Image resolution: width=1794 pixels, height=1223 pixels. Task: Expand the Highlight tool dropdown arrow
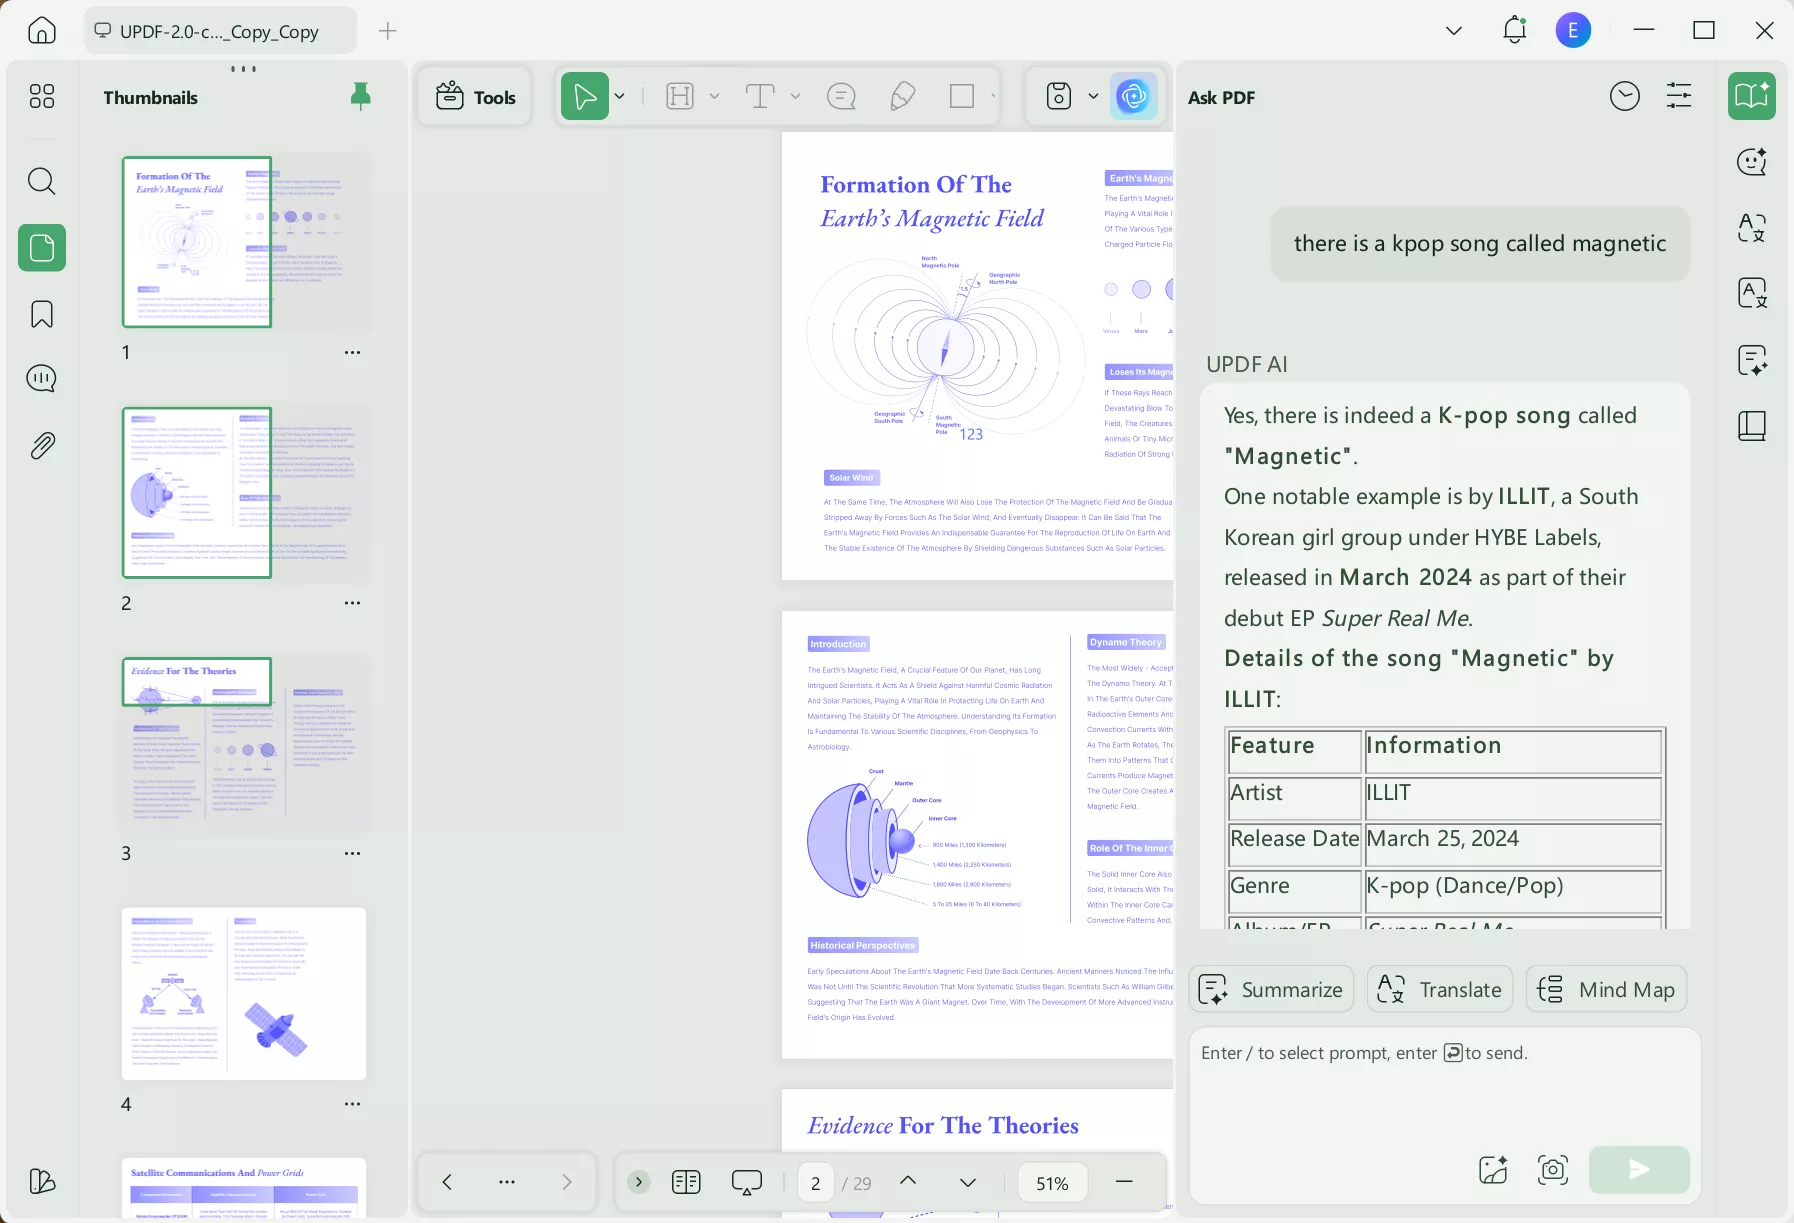point(714,96)
